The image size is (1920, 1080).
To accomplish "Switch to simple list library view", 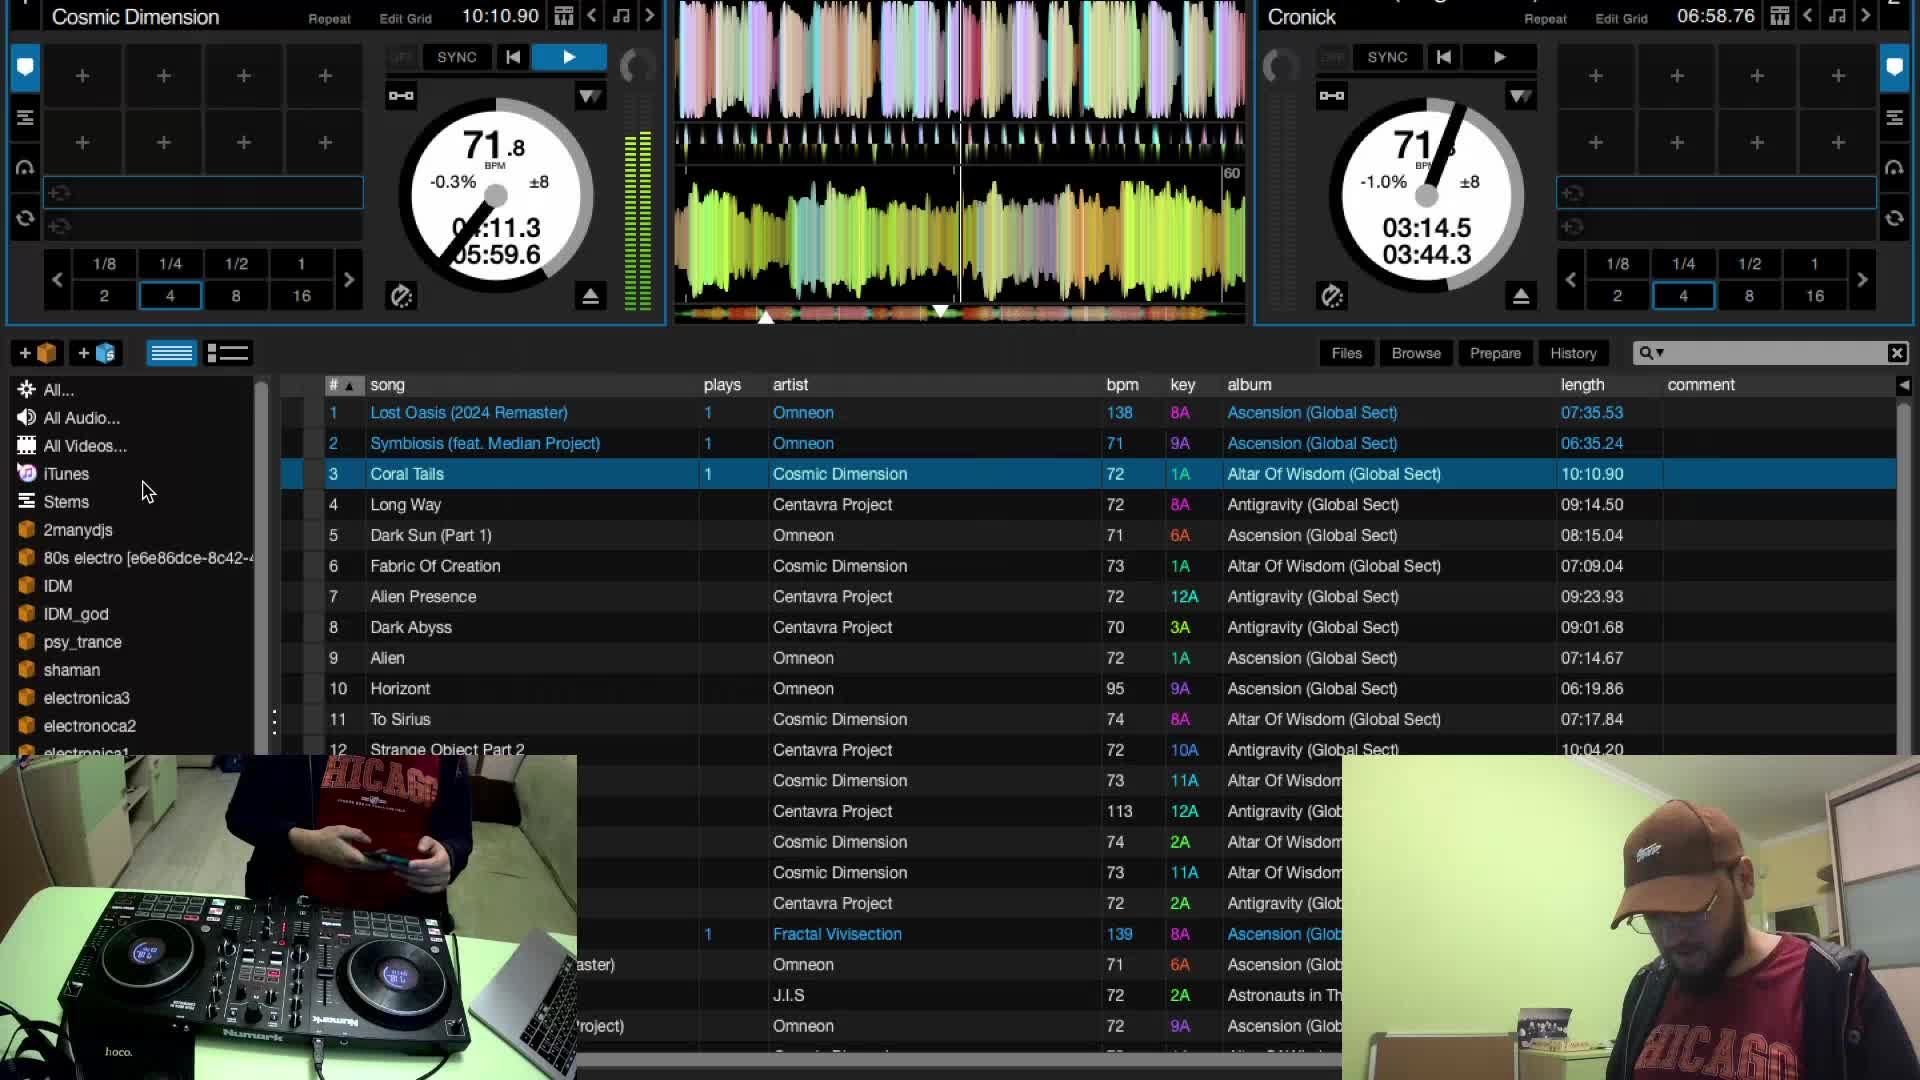I will click(171, 353).
